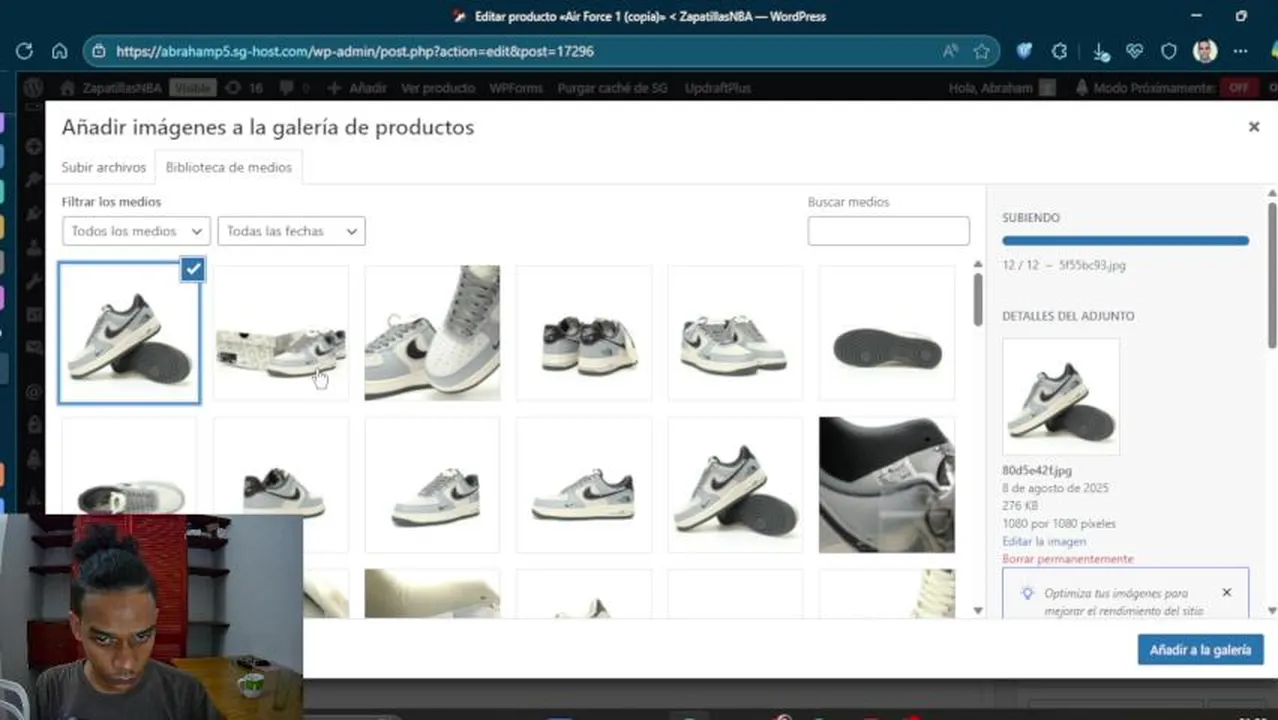
Task: Click the WordPress logo in admin bar
Action: tap(33, 88)
